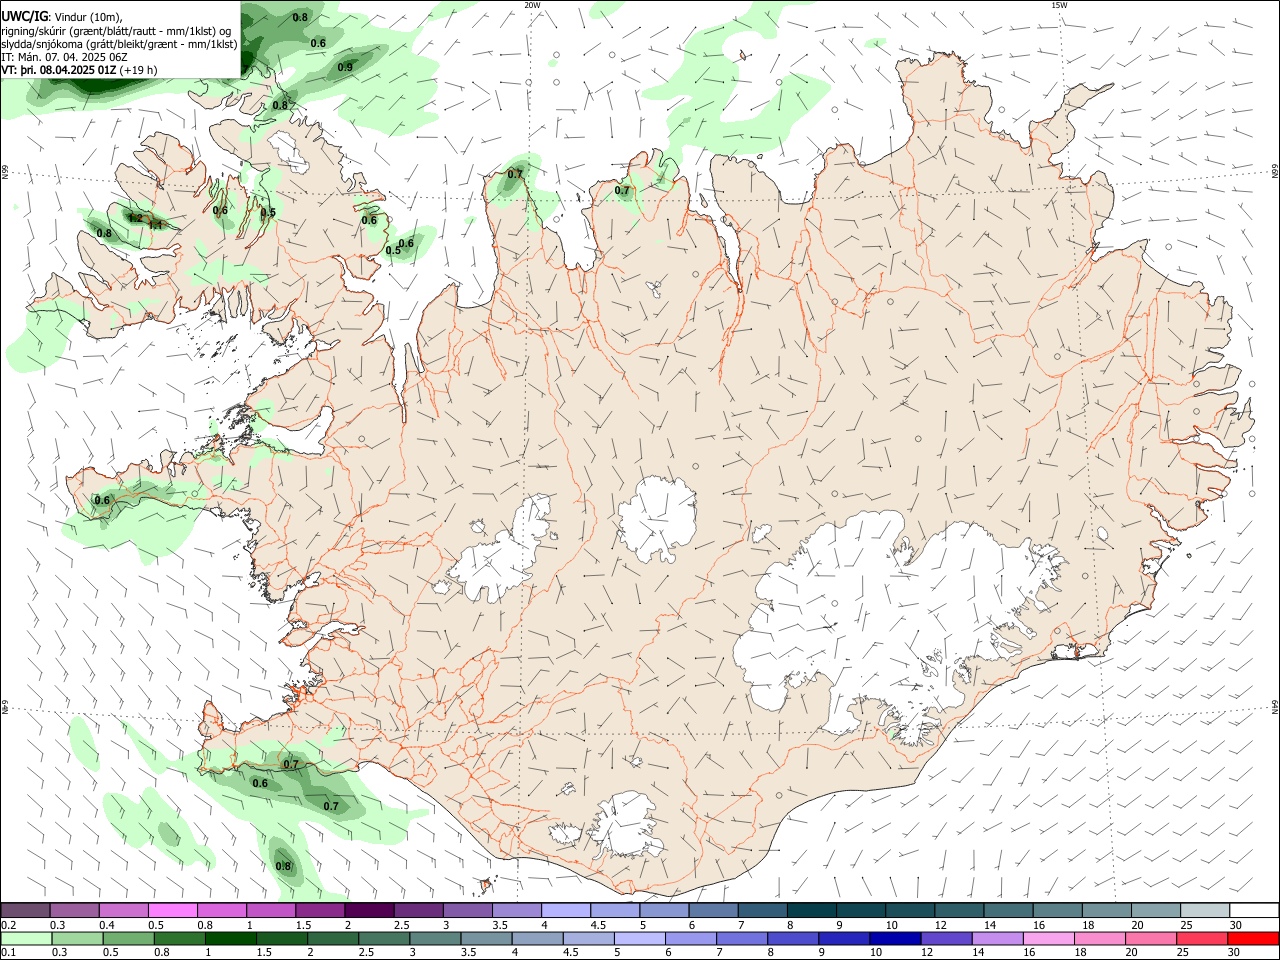Select the bright red 30+ rain legend swatch
This screenshot has width=1280, height=960.
tap(1253, 938)
